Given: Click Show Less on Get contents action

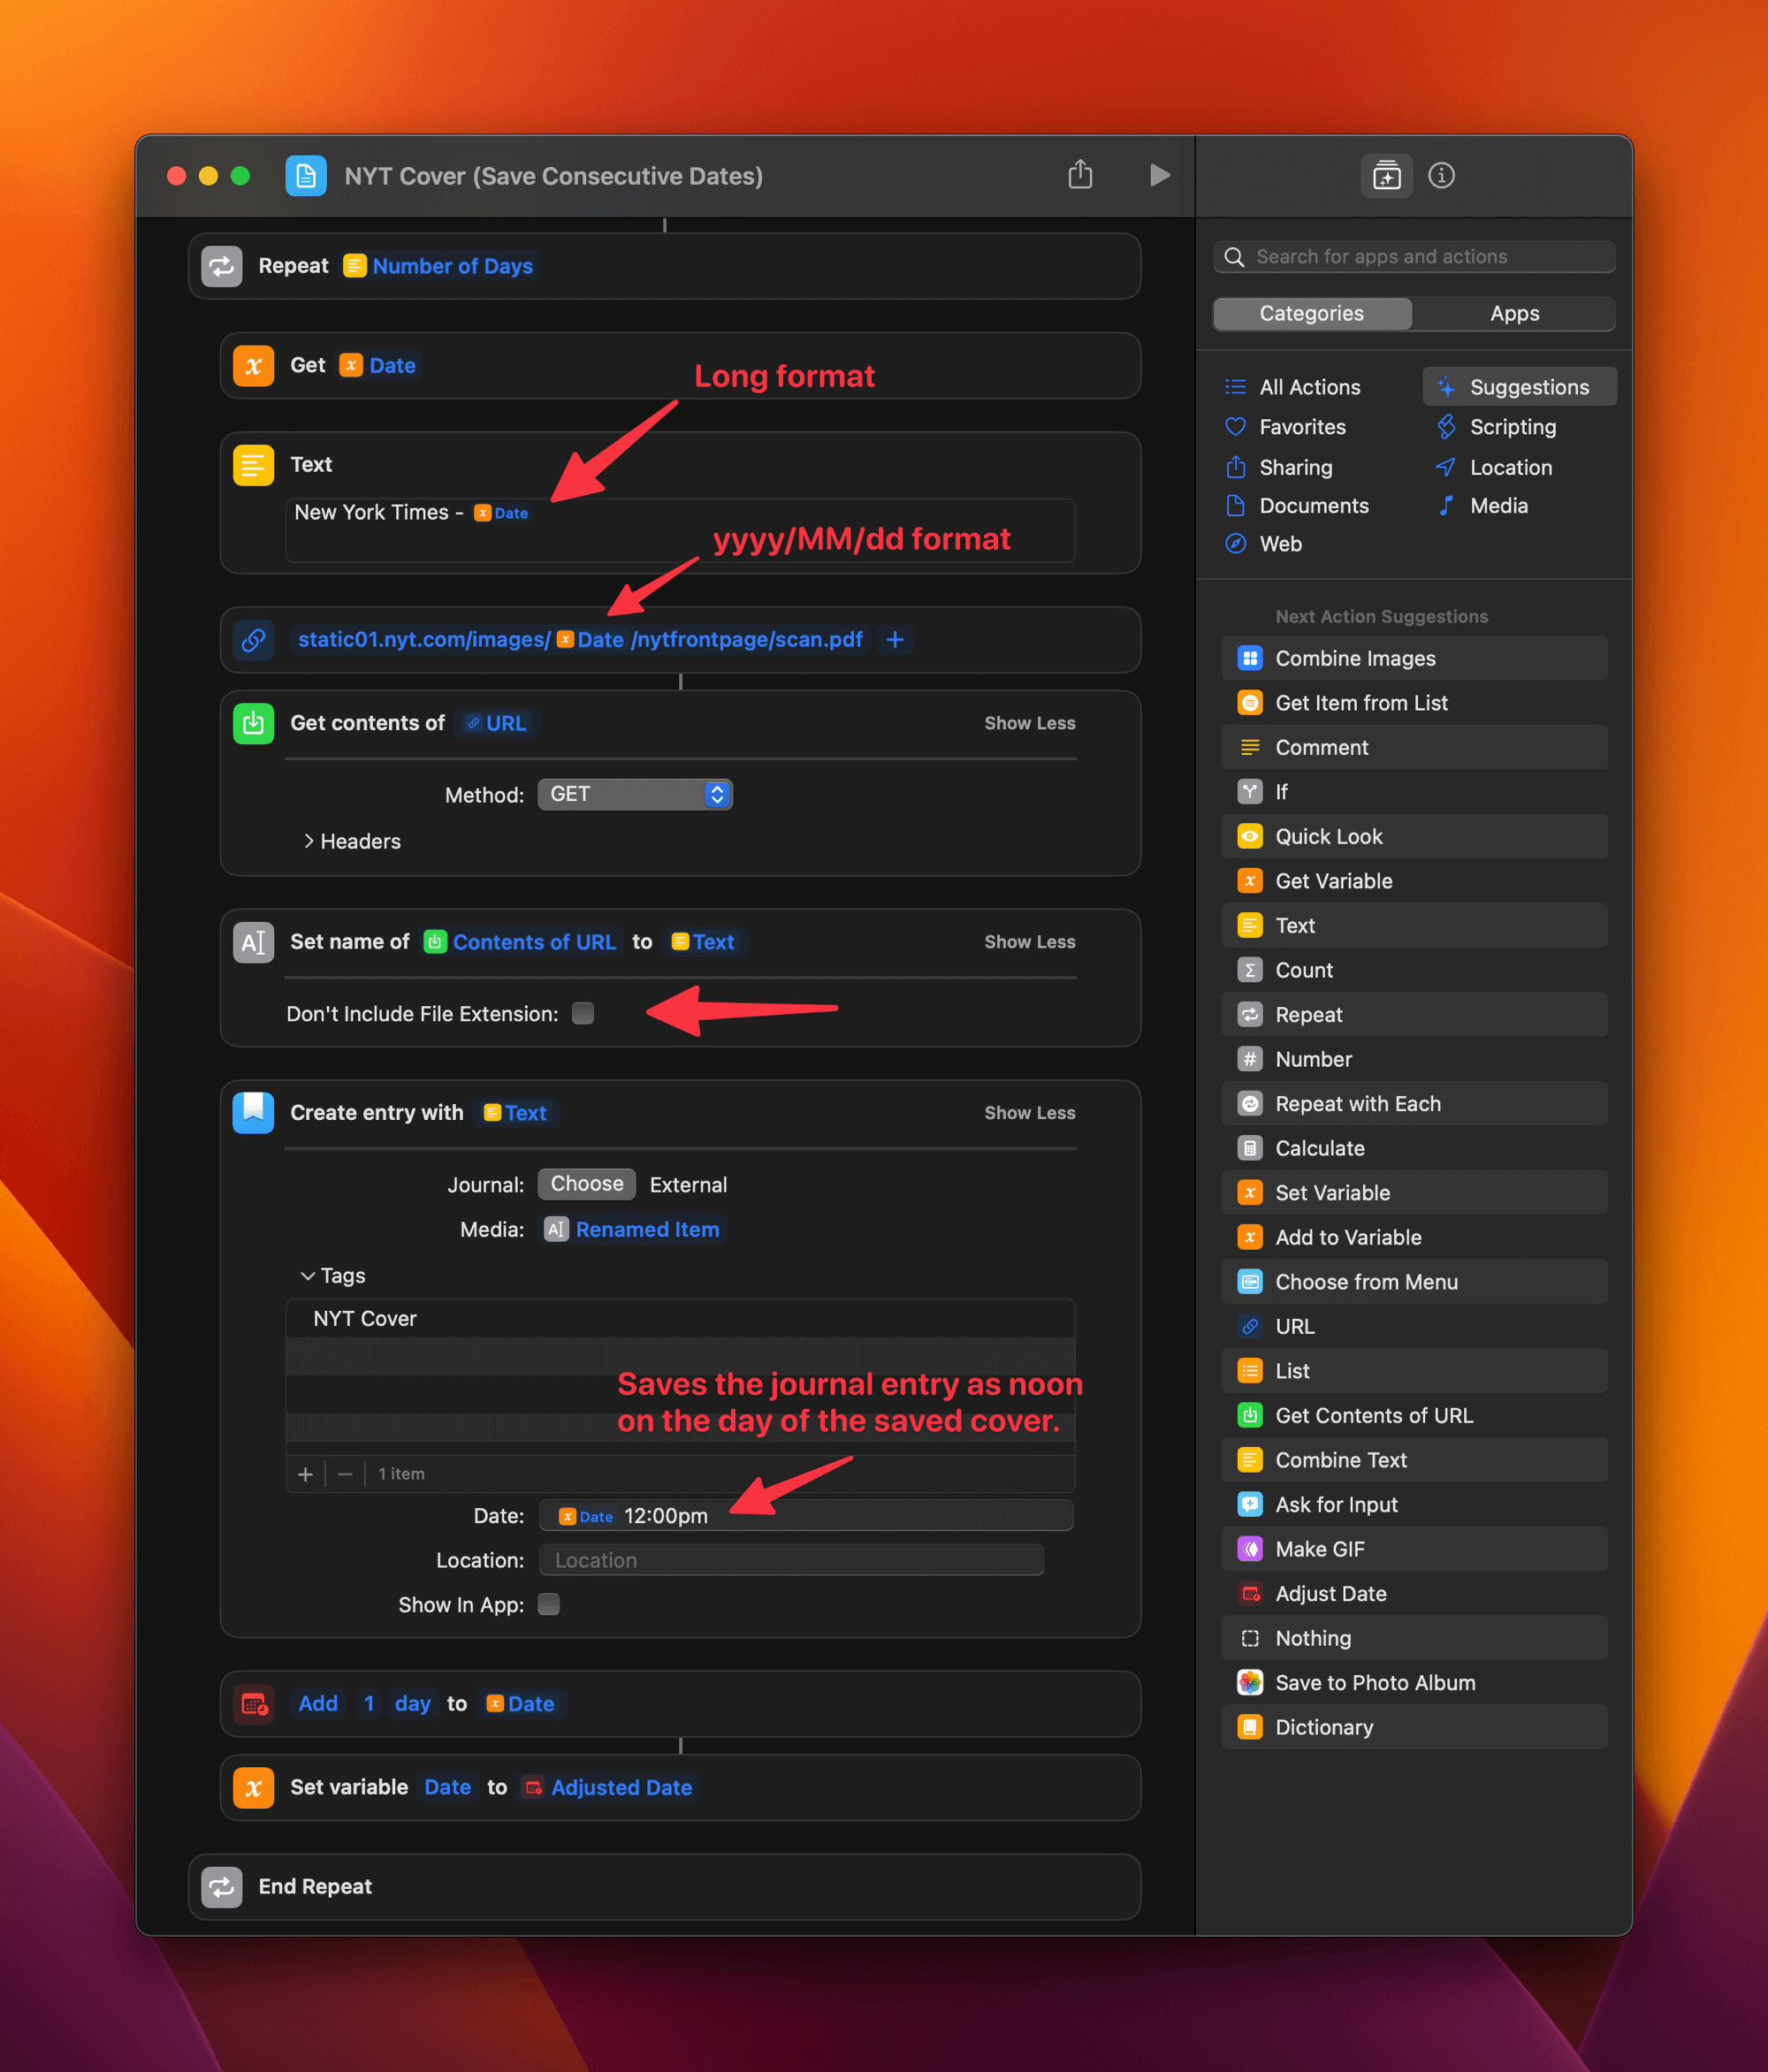Looking at the screenshot, I should tap(1029, 723).
